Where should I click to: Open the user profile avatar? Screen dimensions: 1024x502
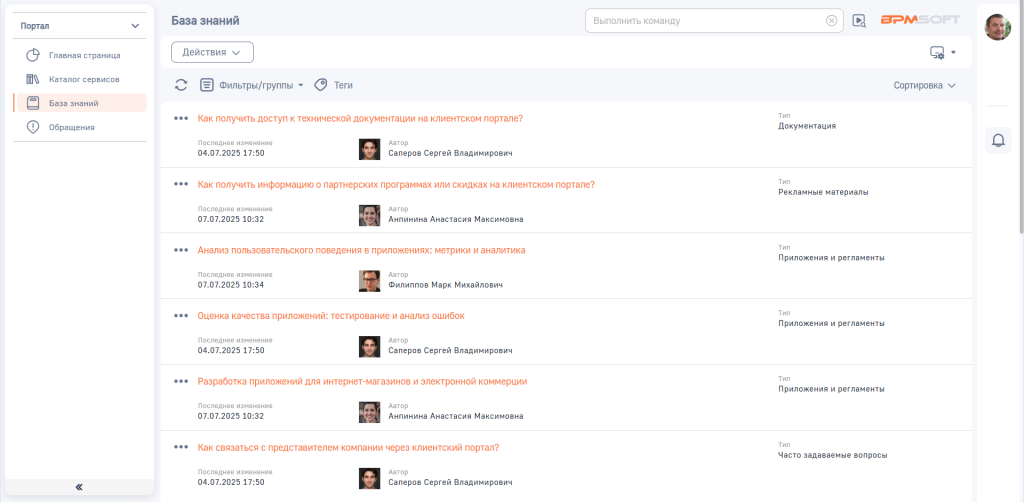997,27
